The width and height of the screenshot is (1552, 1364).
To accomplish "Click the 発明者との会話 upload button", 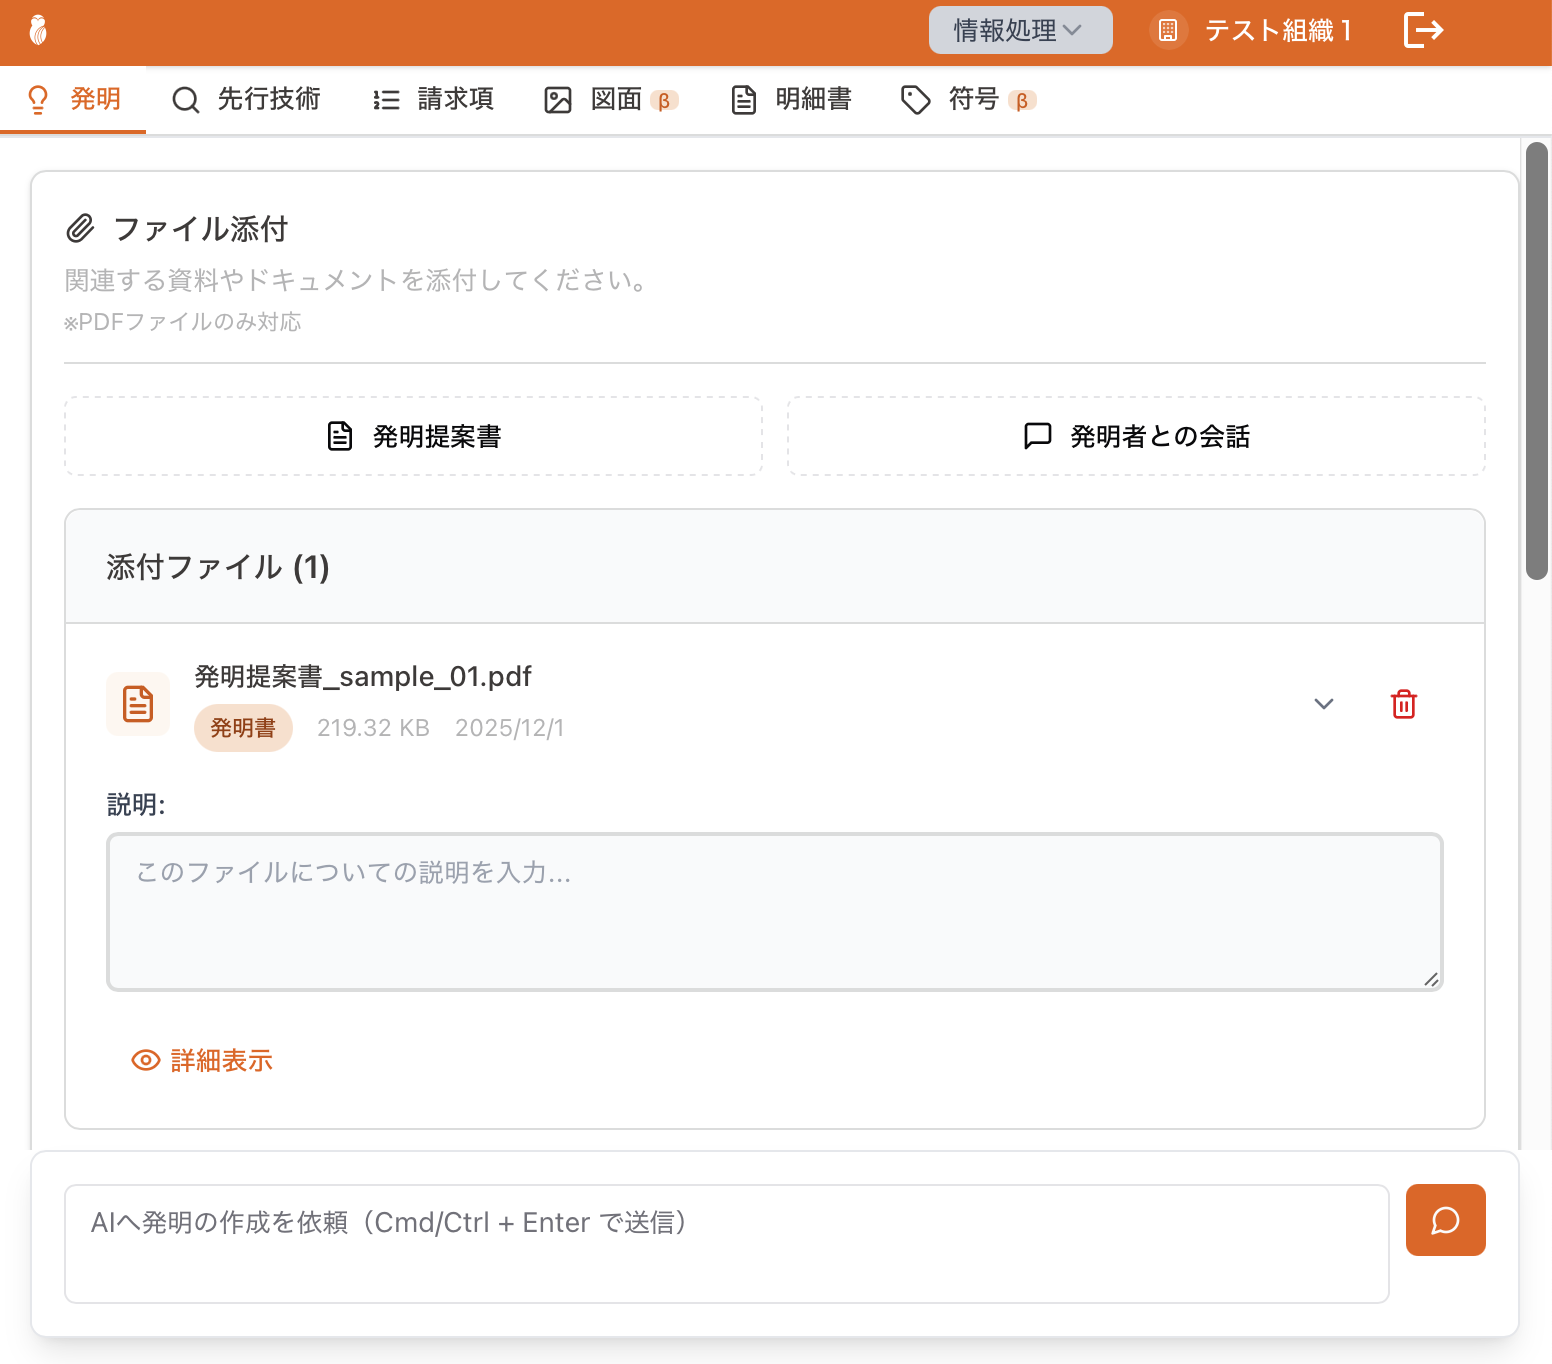I will coord(1136,436).
